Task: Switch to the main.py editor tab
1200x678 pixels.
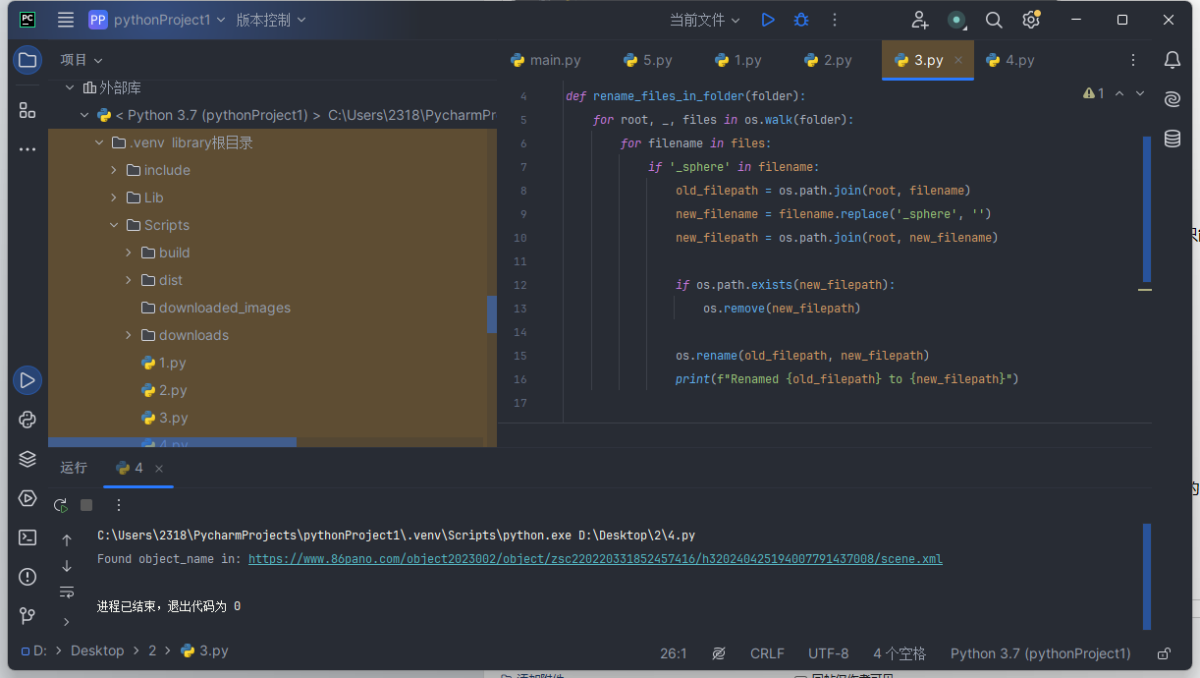Action: 554,60
